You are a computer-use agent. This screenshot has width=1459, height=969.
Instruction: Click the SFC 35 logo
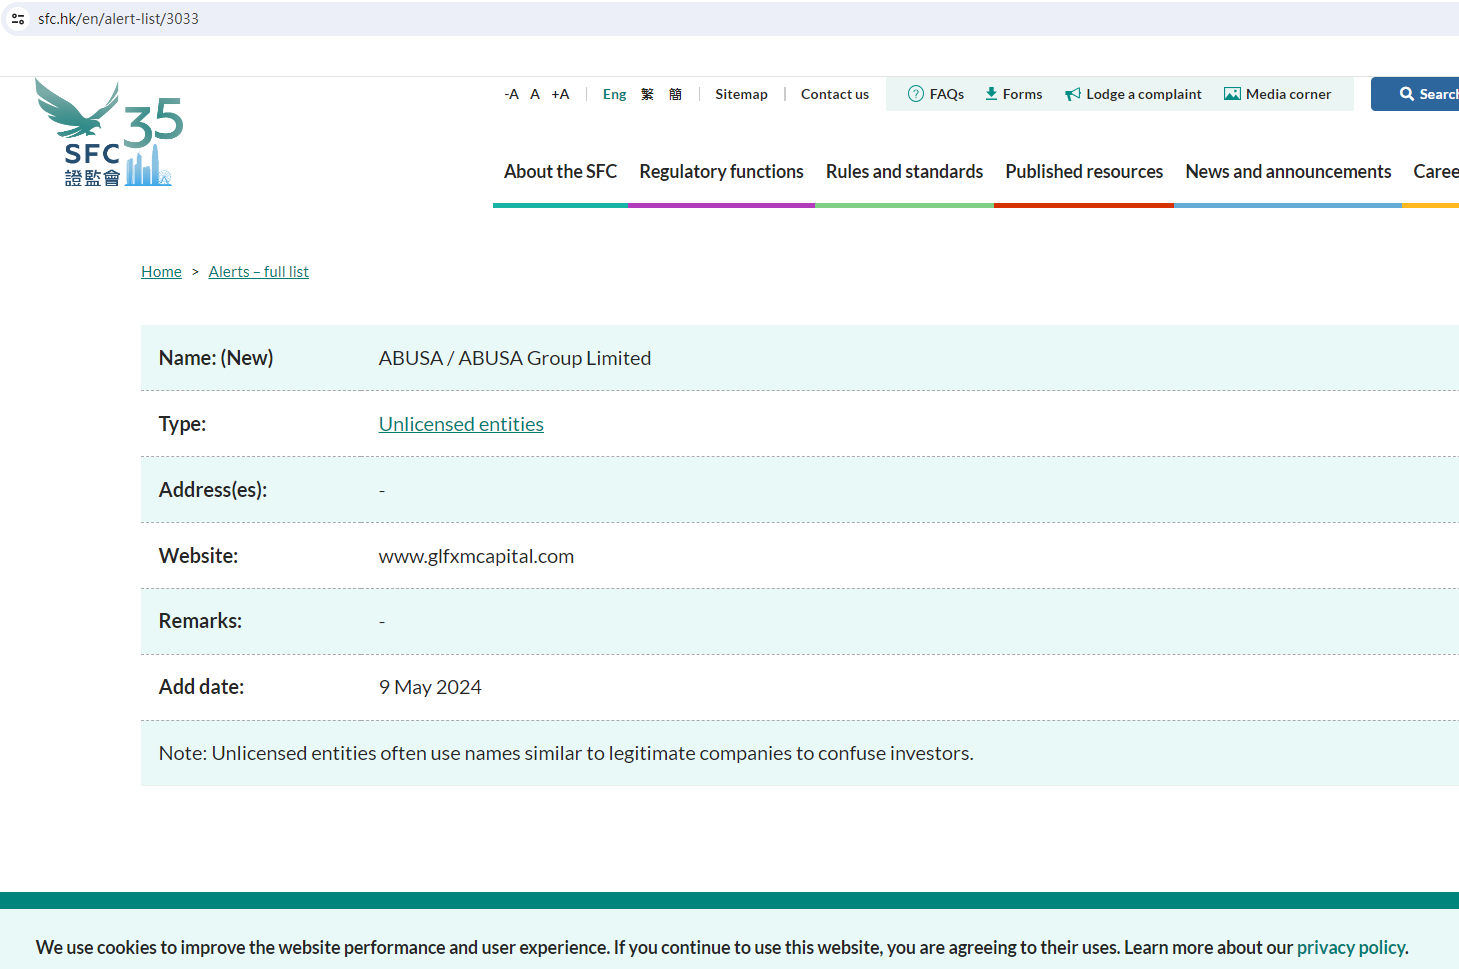tap(108, 133)
